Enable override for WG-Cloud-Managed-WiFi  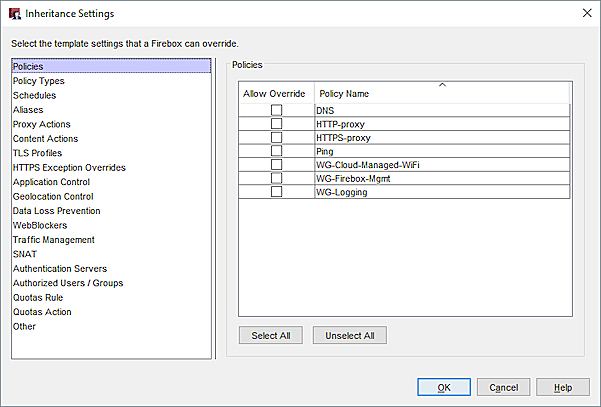click(x=276, y=165)
